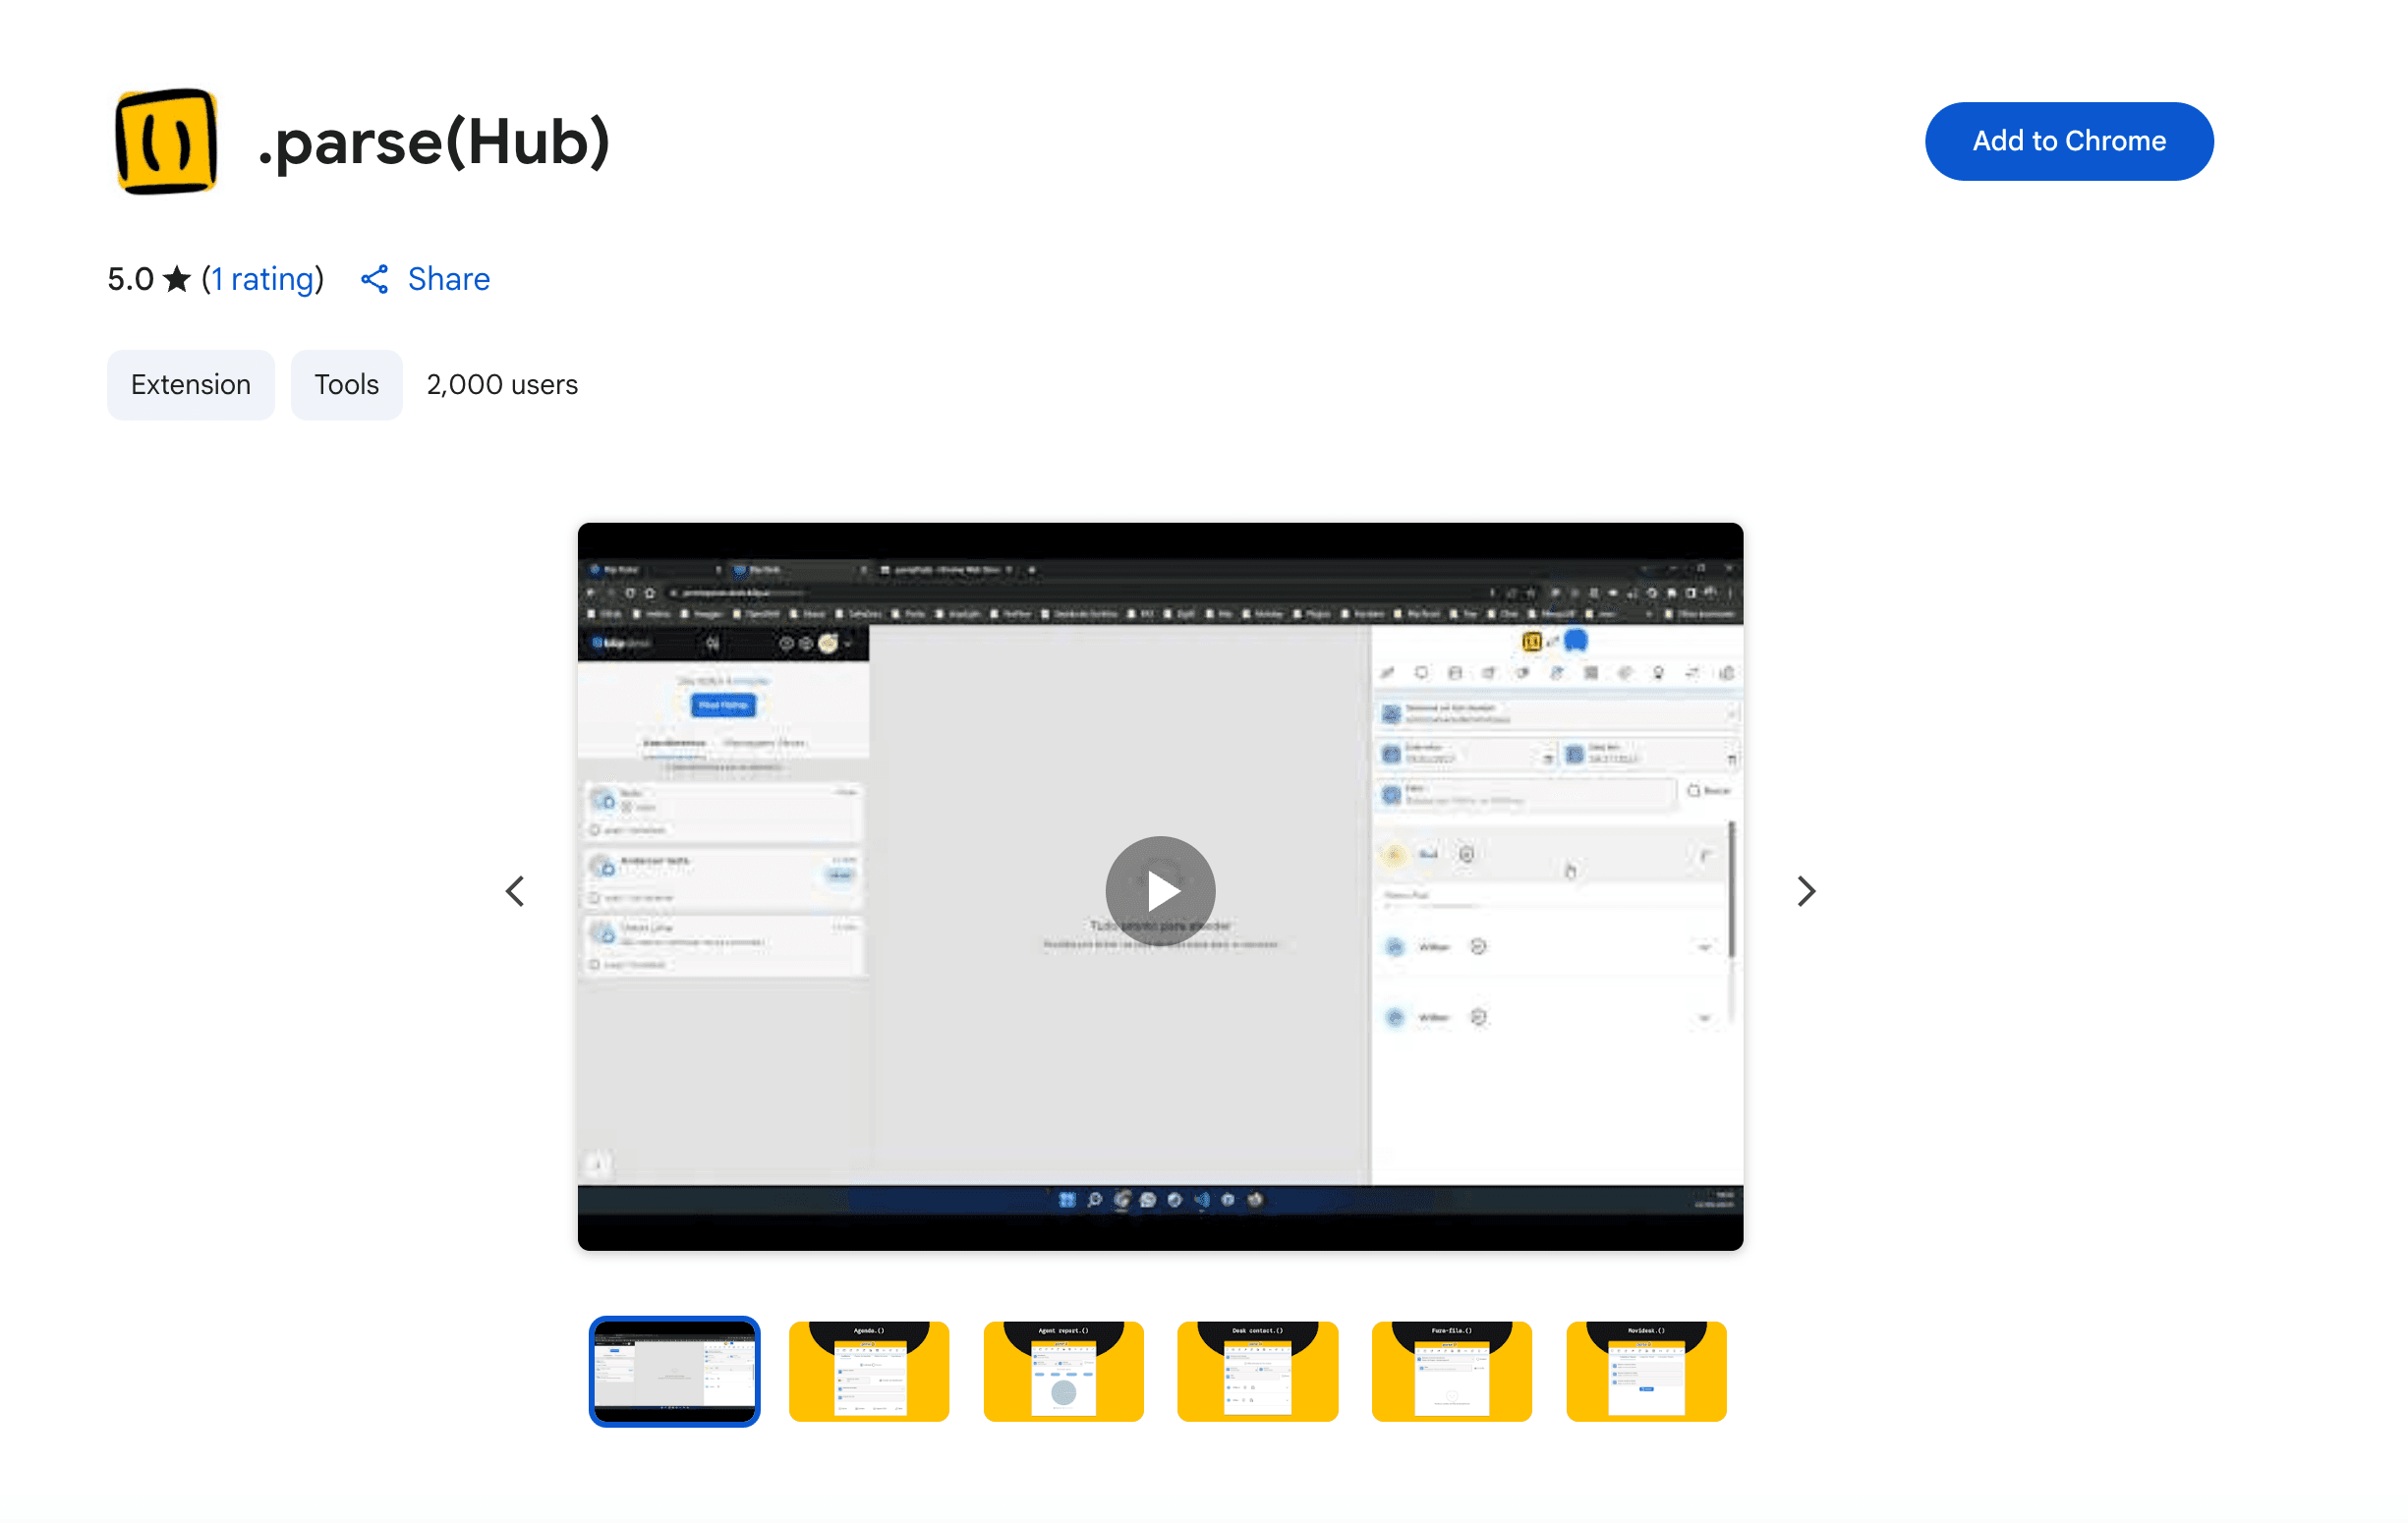Image resolution: width=2408 pixels, height=1523 pixels.
Task: Select the Extension category chip
Action: point(191,385)
